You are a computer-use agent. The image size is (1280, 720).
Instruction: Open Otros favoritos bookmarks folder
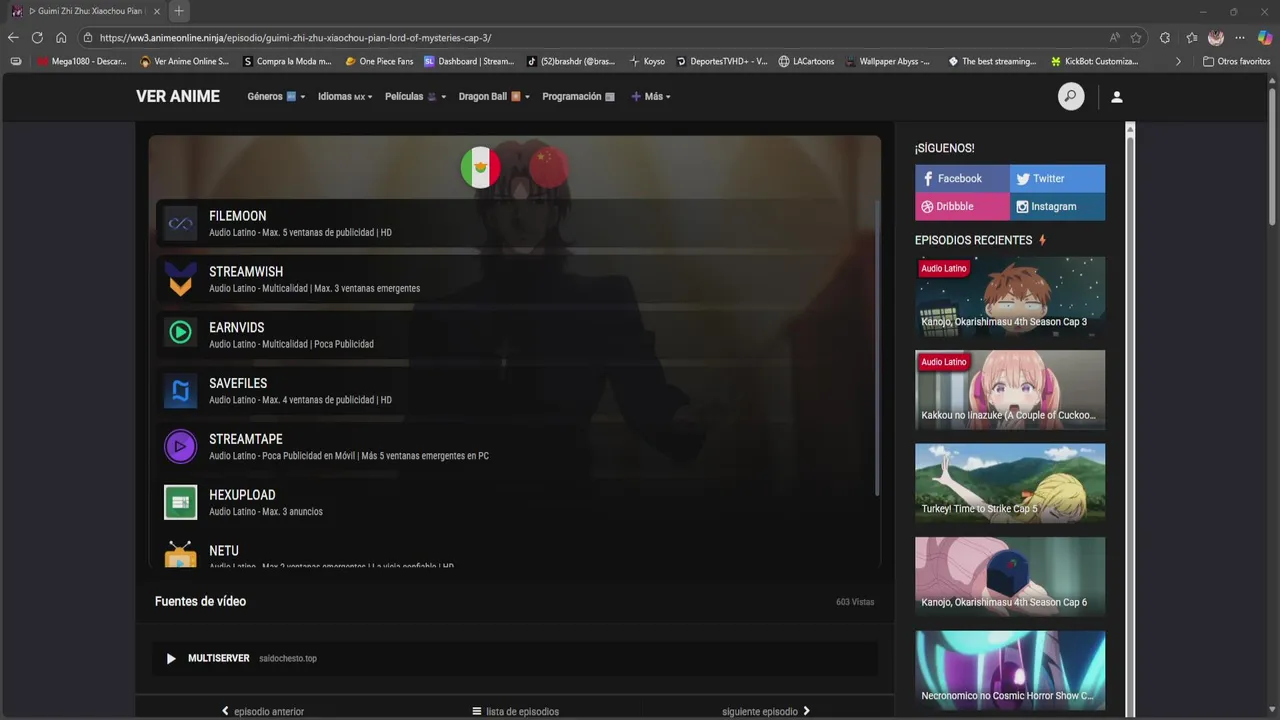tap(1236, 61)
